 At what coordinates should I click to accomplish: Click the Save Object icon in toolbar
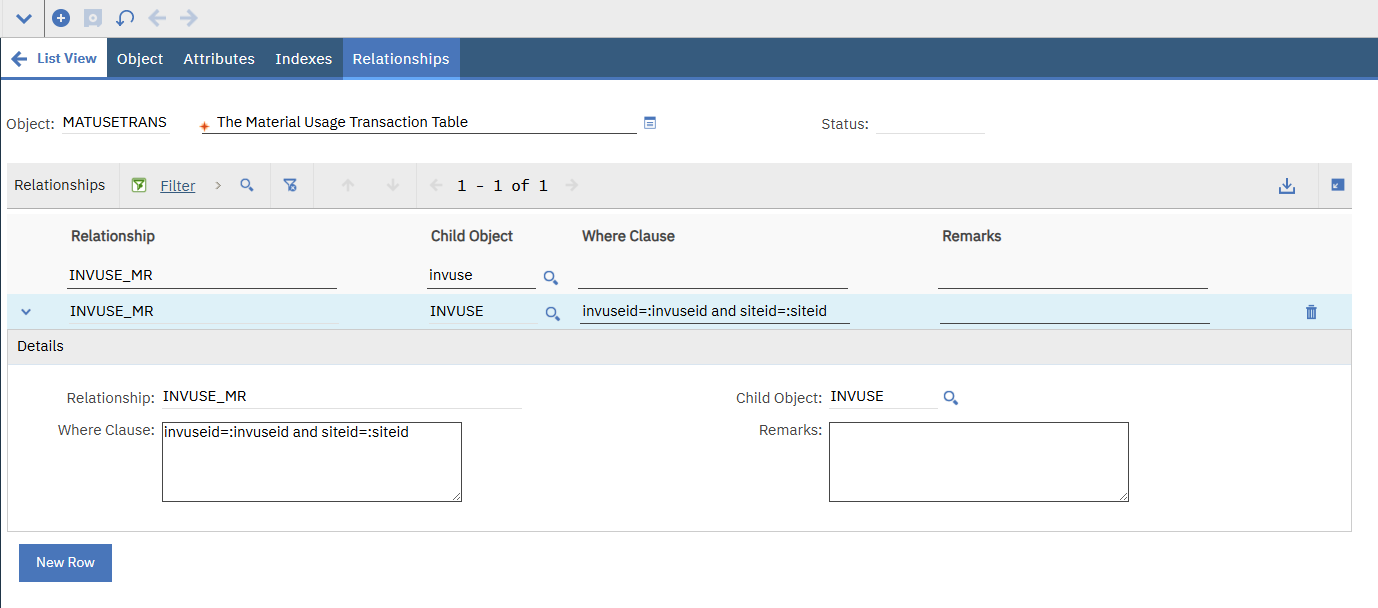click(x=92, y=18)
